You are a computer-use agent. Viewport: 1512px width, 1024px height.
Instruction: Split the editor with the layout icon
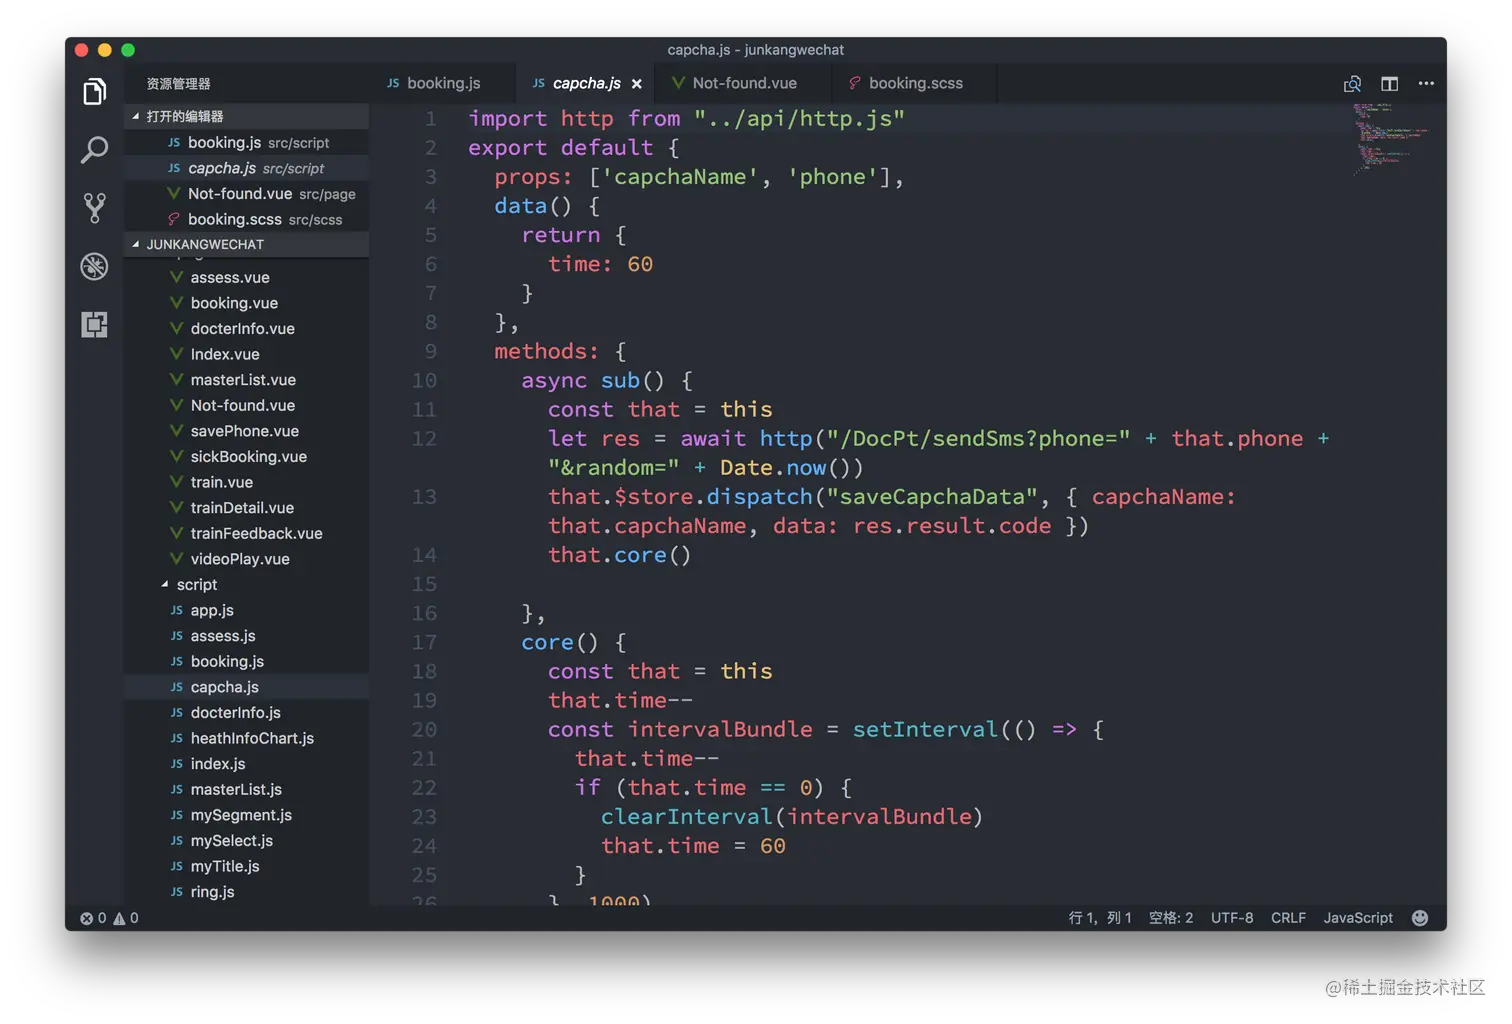click(x=1389, y=84)
